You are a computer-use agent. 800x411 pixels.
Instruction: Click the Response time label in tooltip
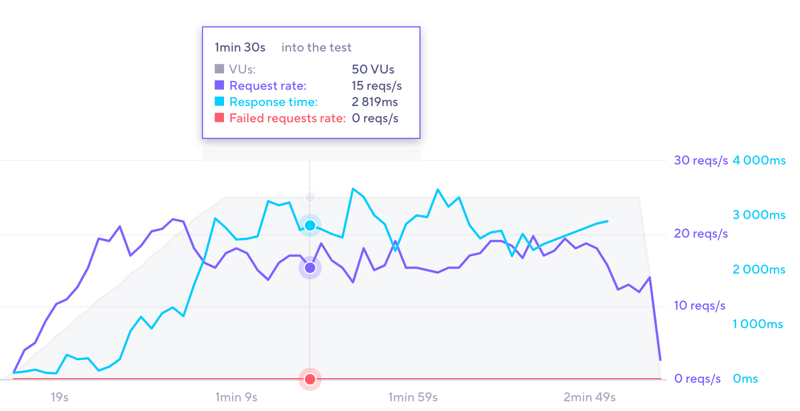(273, 102)
